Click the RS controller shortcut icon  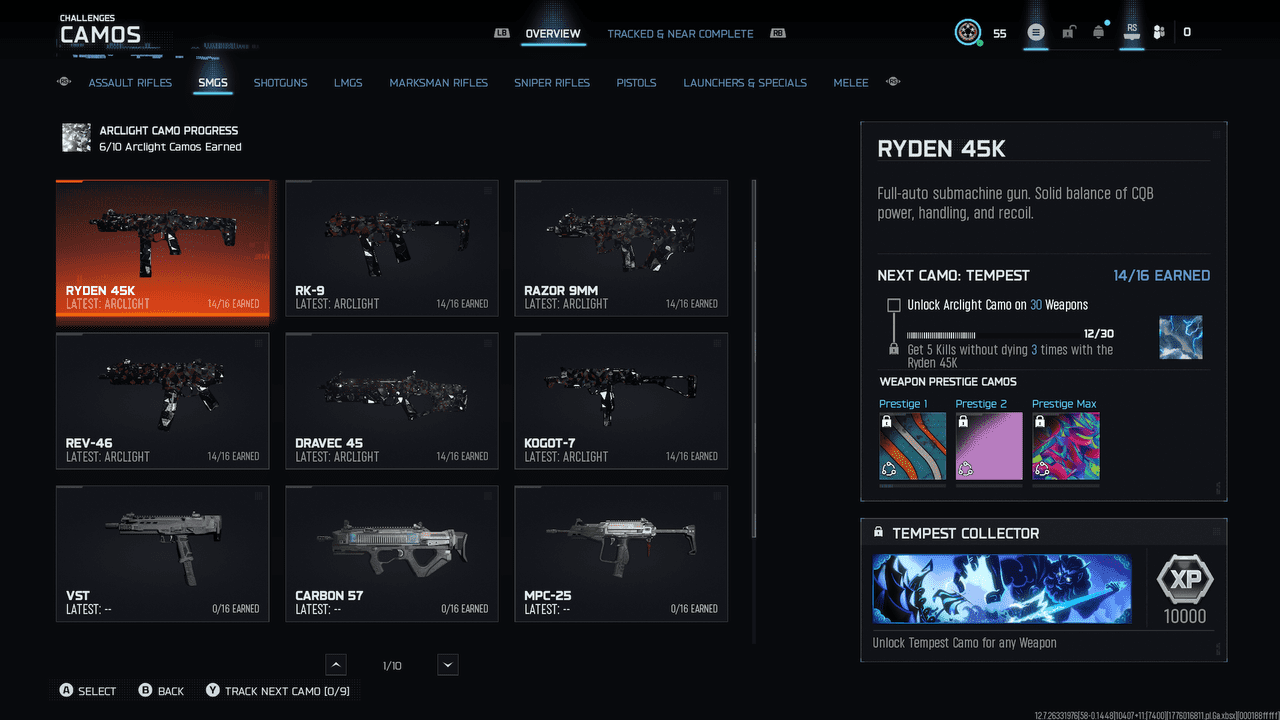click(1132, 32)
